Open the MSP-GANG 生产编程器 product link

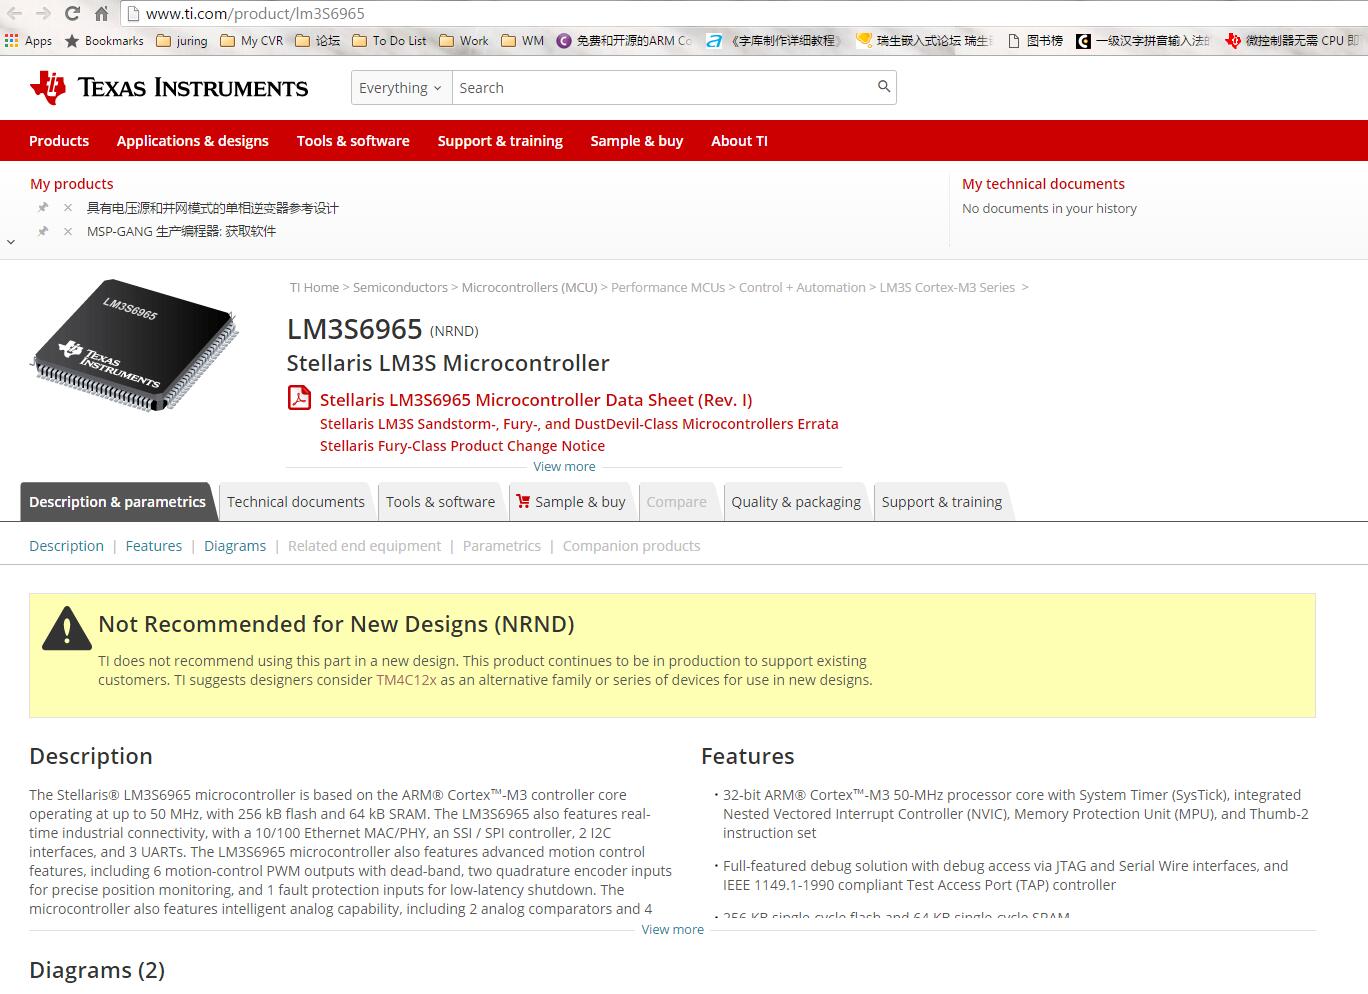(x=181, y=232)
